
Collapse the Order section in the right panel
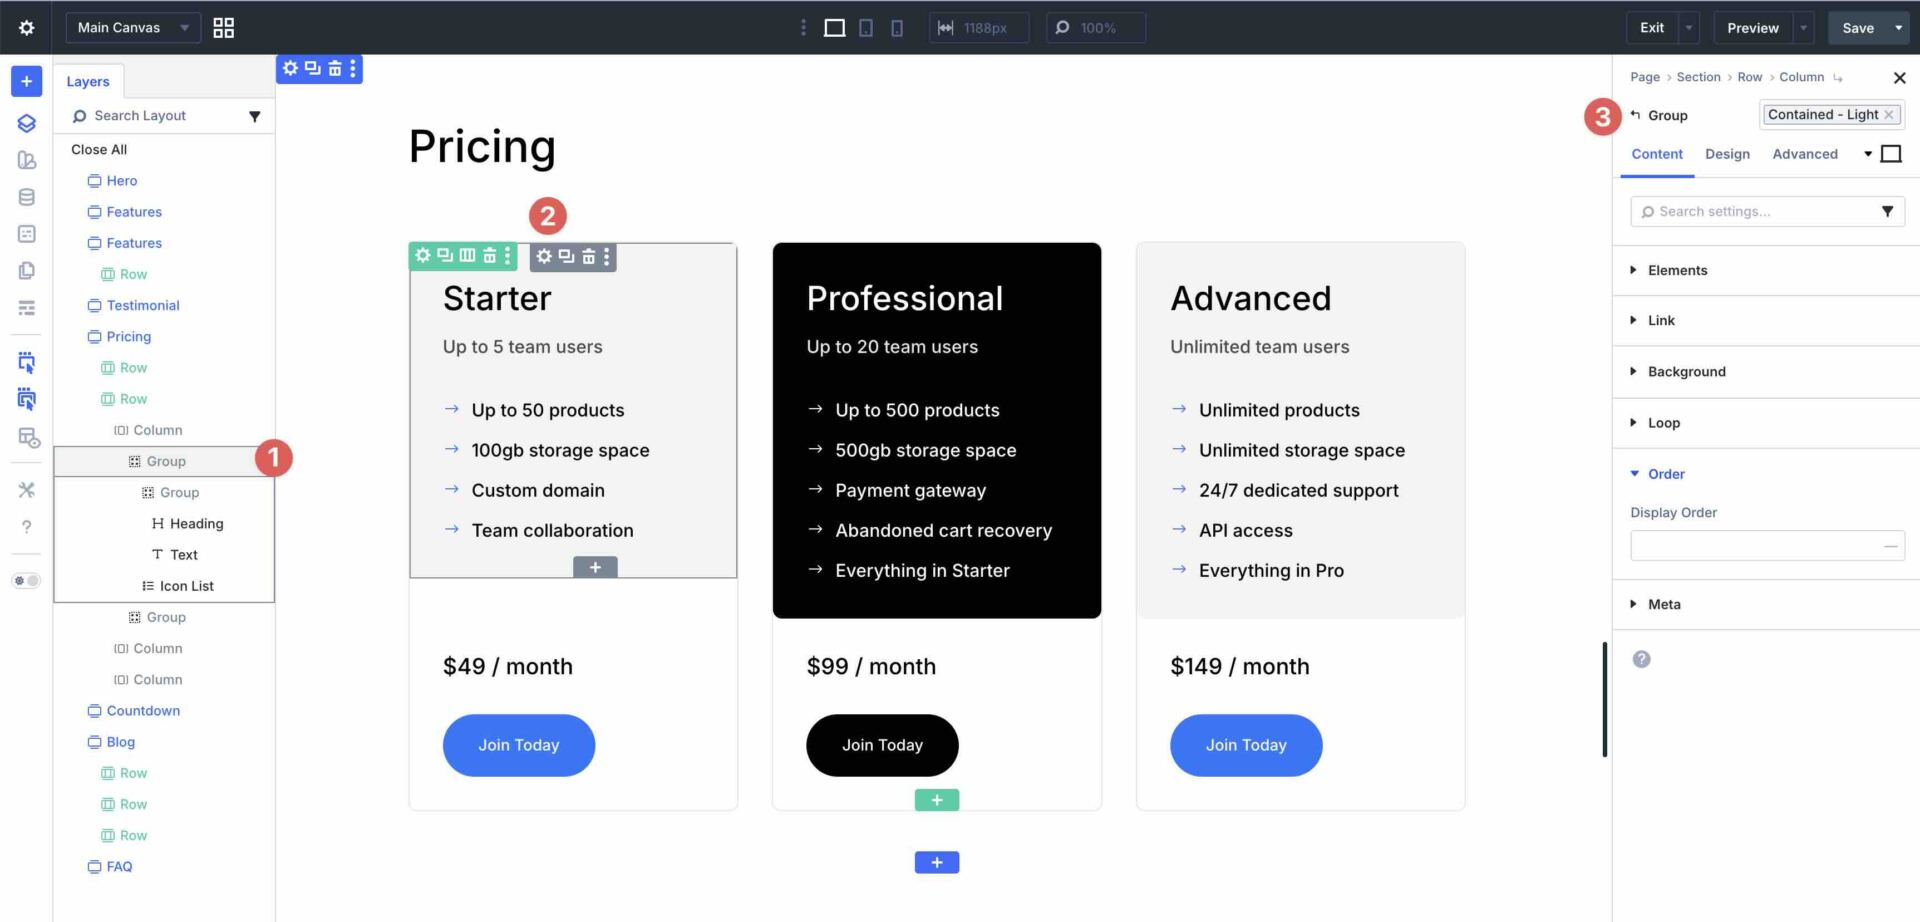pyautogui.click(x=1665, y=473)
